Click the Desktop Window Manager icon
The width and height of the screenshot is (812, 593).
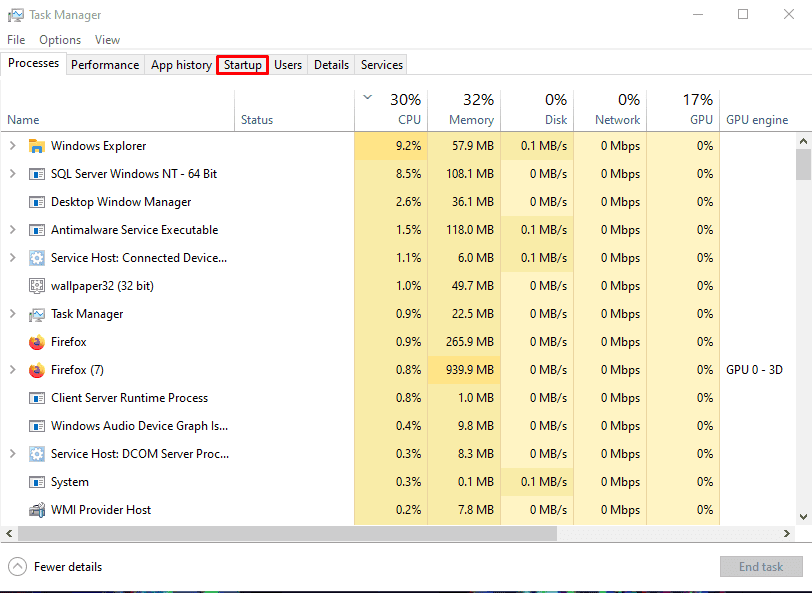36,202
